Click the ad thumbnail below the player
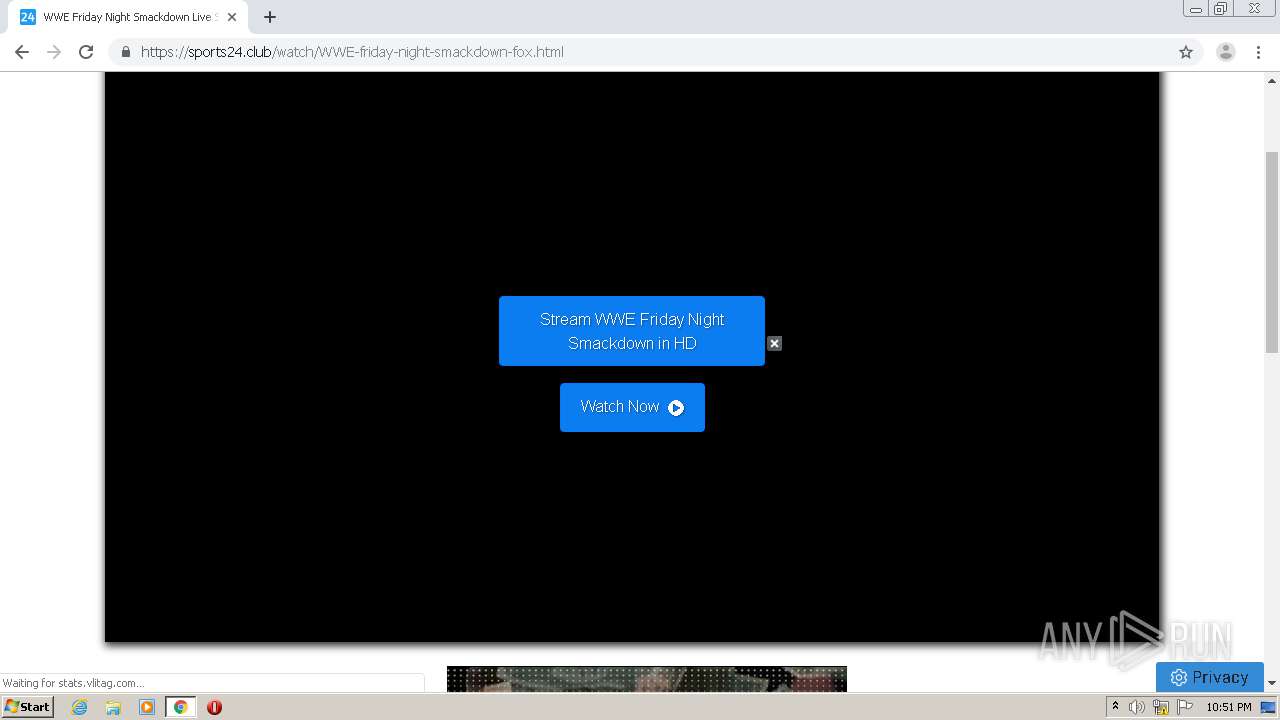The image size is (1280, 720). (647, 679)
